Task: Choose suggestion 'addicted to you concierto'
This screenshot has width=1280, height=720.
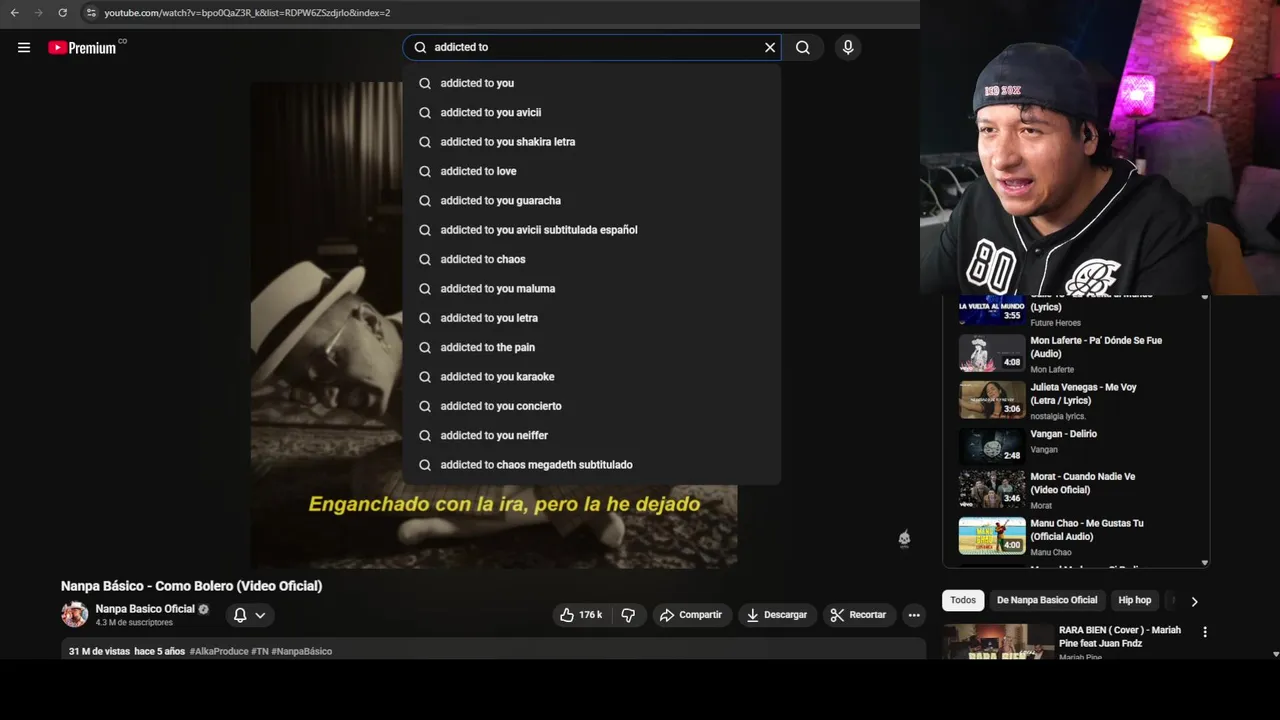Action: (592, 406)
